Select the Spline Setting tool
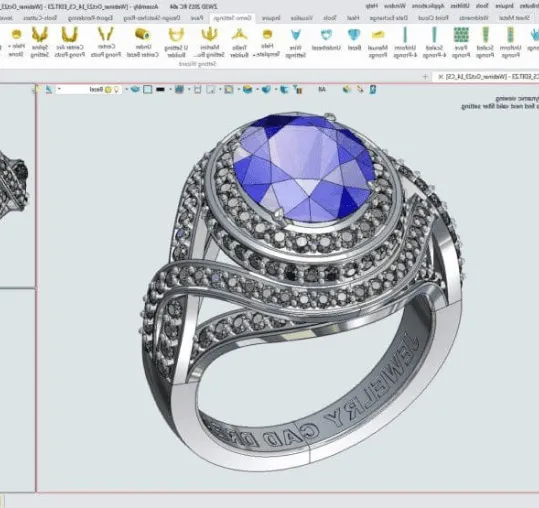This screenshot has height=508, width=539. coord(40,43)
